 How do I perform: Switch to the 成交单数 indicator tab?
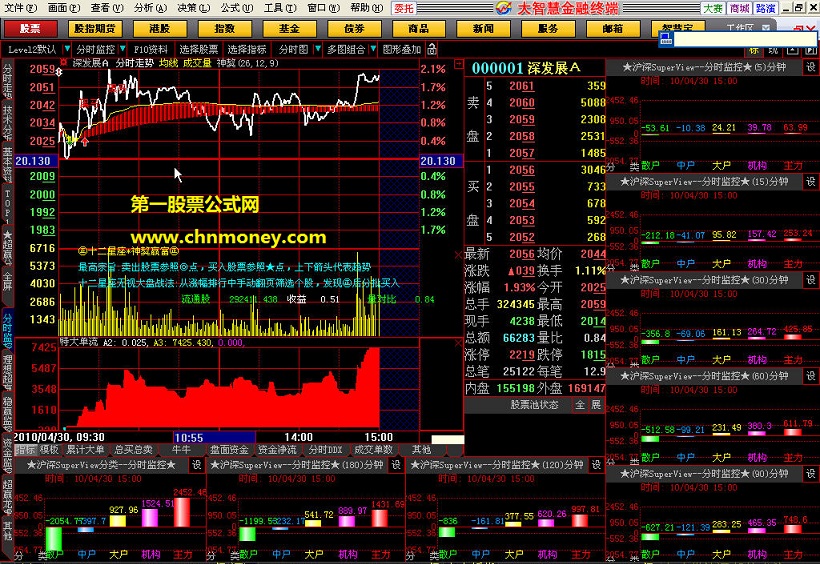click(373, 449)
